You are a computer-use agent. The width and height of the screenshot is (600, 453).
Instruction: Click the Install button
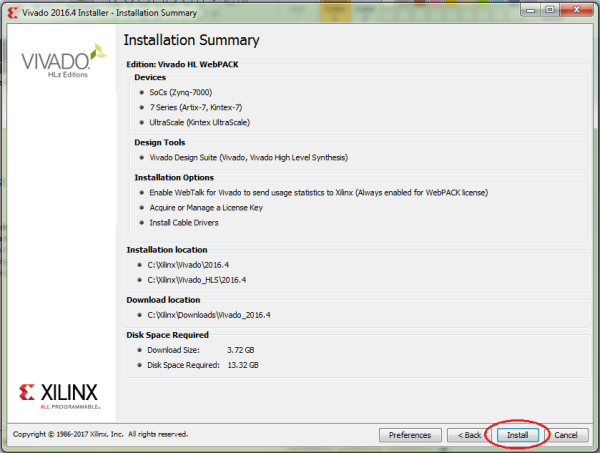(517, 435)
